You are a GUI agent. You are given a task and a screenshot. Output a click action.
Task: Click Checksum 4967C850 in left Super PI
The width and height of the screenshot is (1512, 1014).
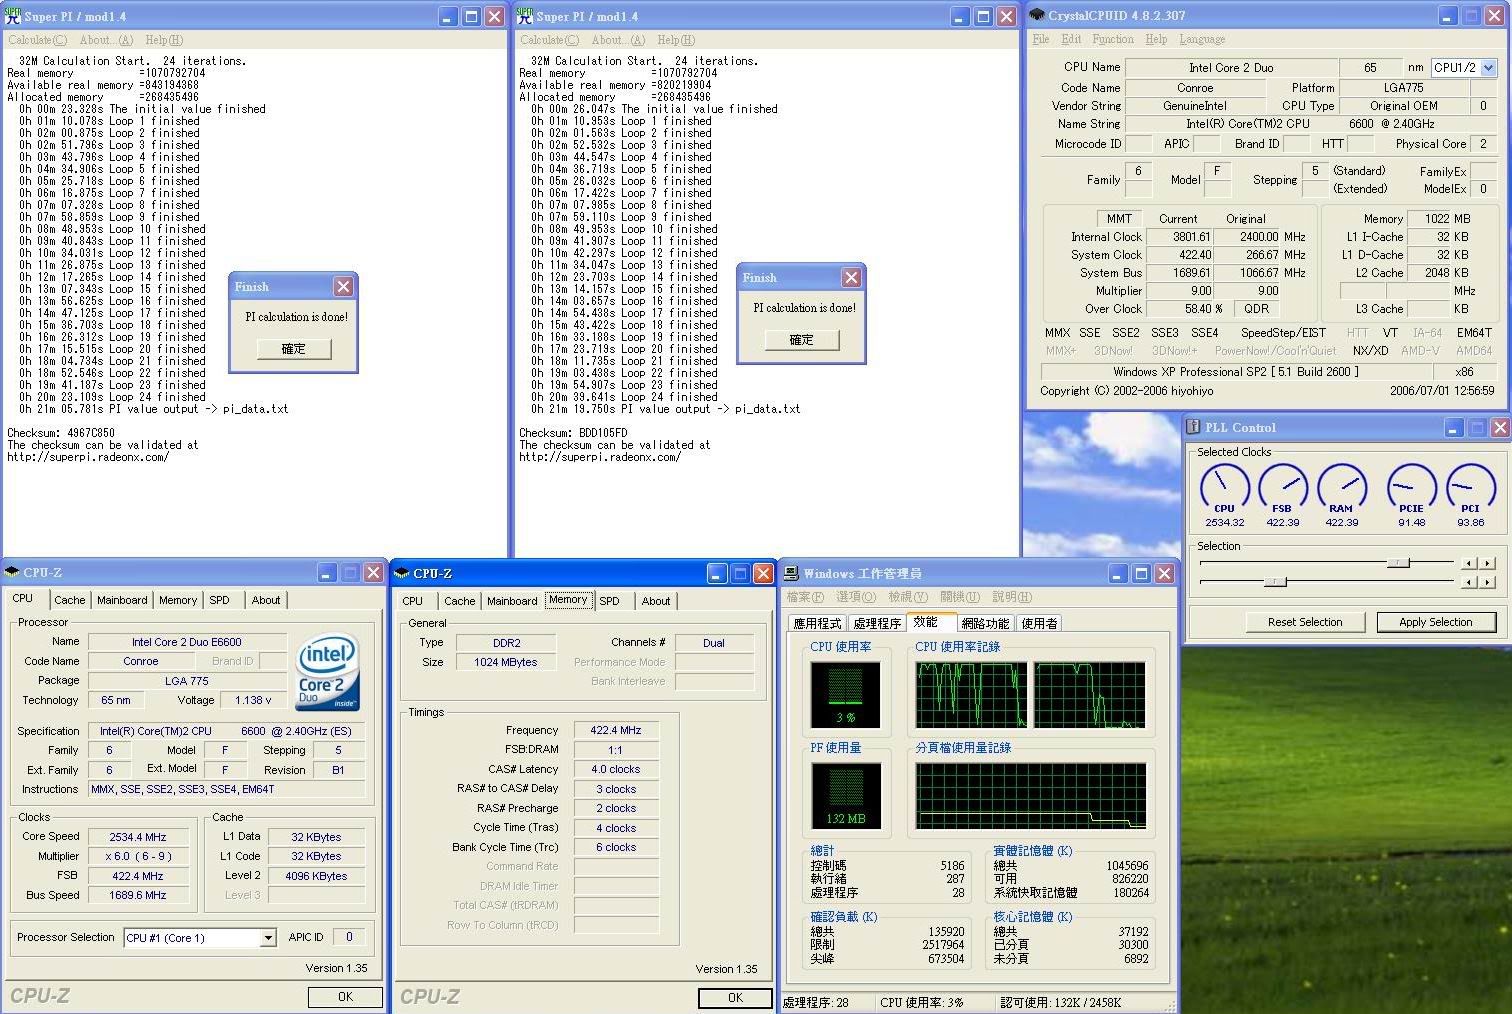61,433
